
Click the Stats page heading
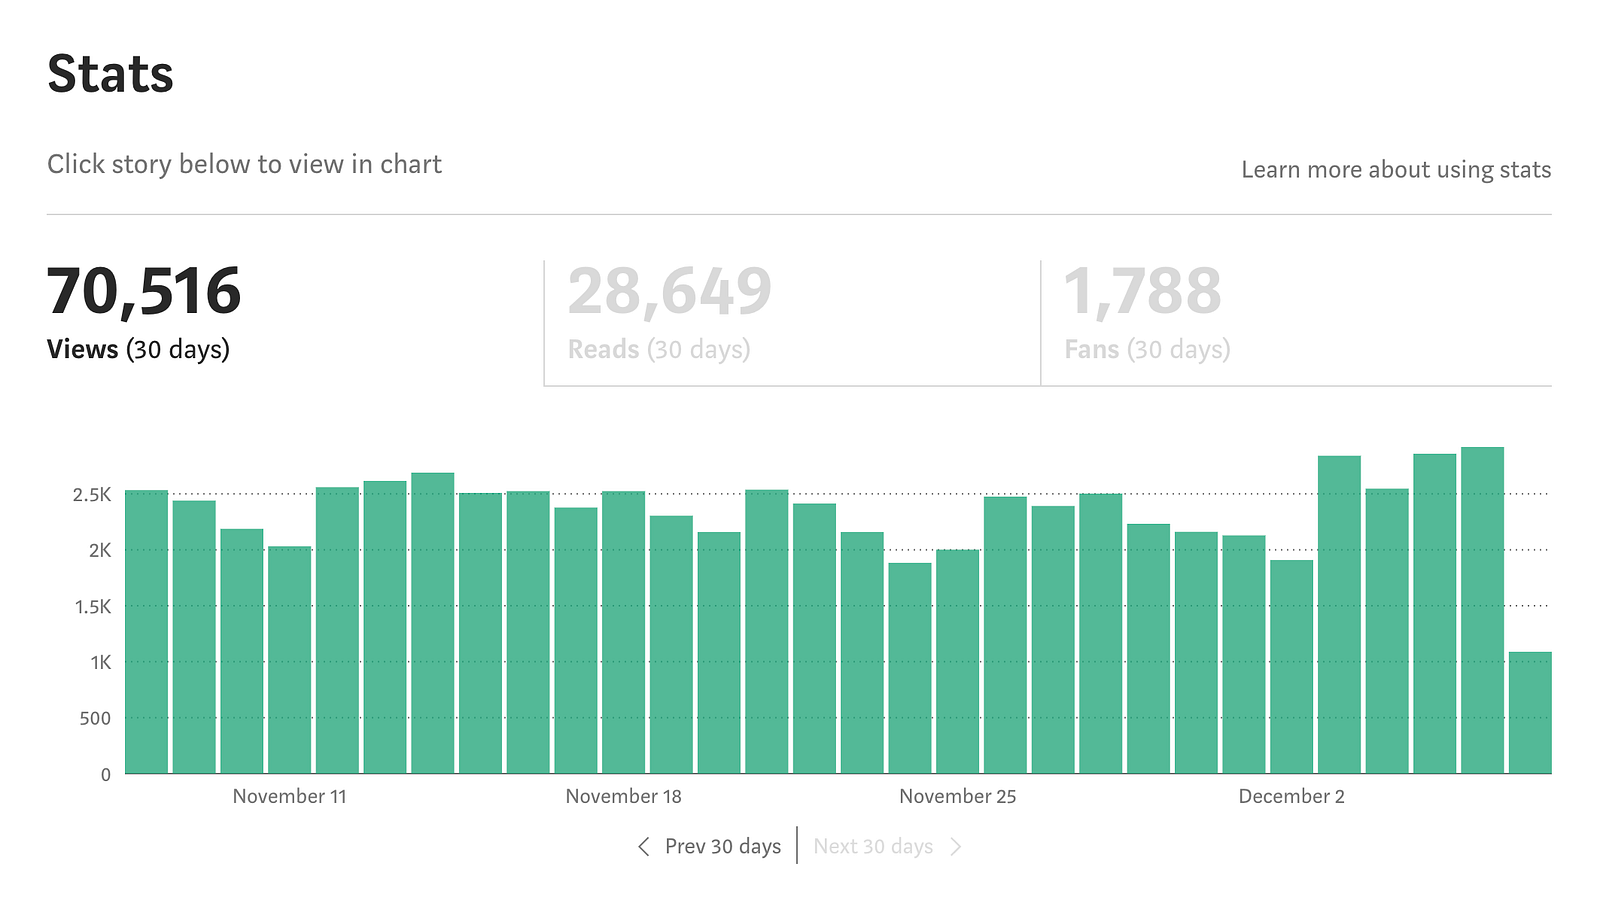tap(110, 74)
